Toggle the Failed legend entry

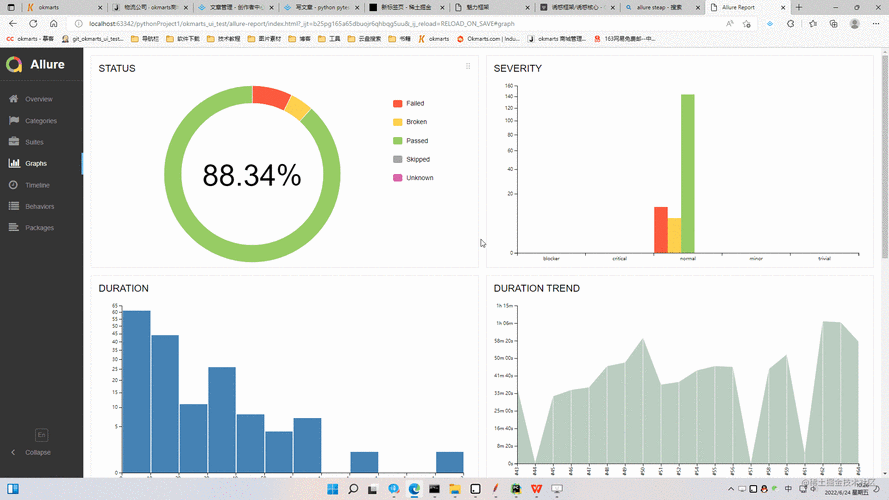click(414, 104)
